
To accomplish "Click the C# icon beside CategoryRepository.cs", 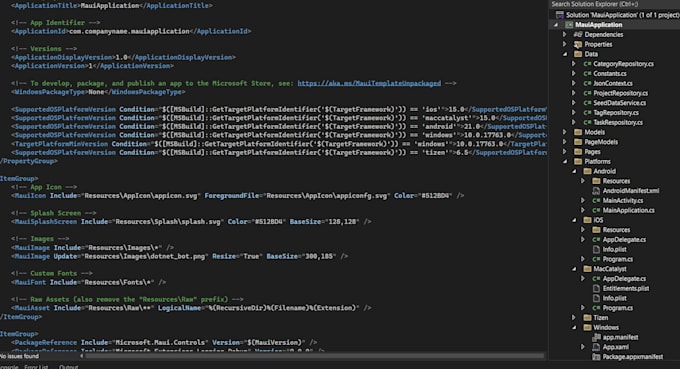I will click(x=587, y=64).
